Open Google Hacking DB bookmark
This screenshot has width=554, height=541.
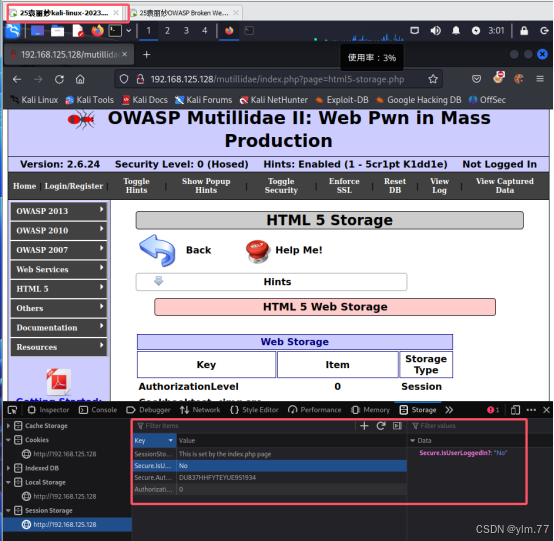[x=419, y=100]
